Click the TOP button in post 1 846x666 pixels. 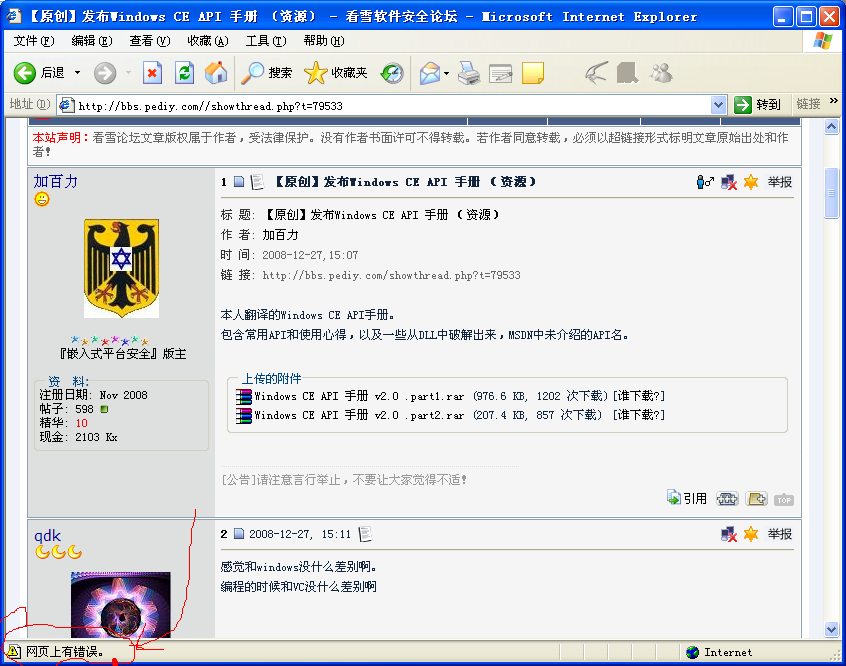783,500
